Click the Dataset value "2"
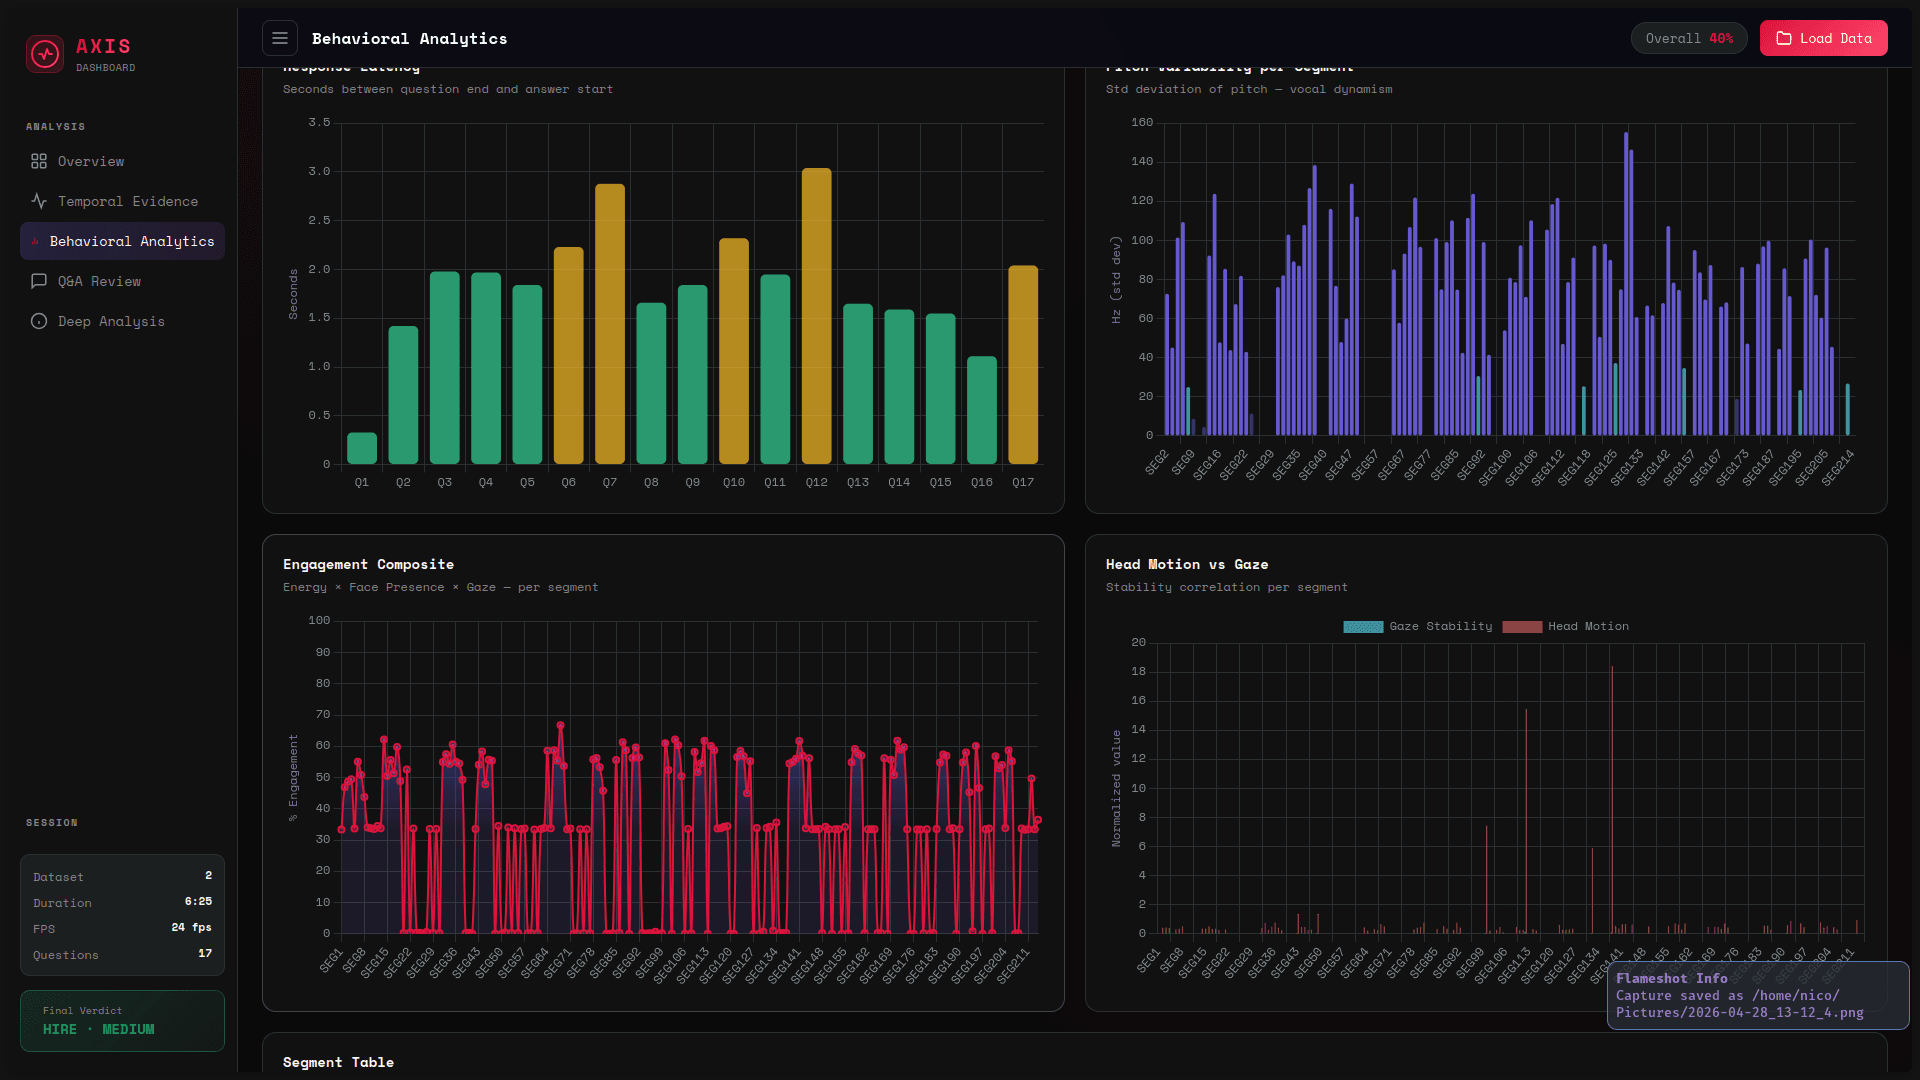The width and height of the screenshot is (1920, 1080). pos(208,876)
